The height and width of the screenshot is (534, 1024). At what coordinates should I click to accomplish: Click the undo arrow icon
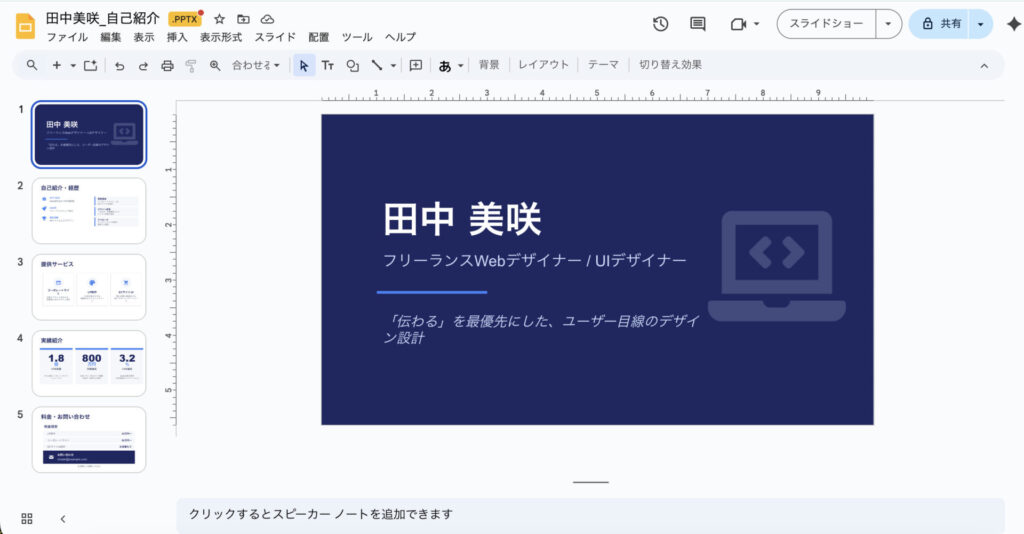coord(120,65)
